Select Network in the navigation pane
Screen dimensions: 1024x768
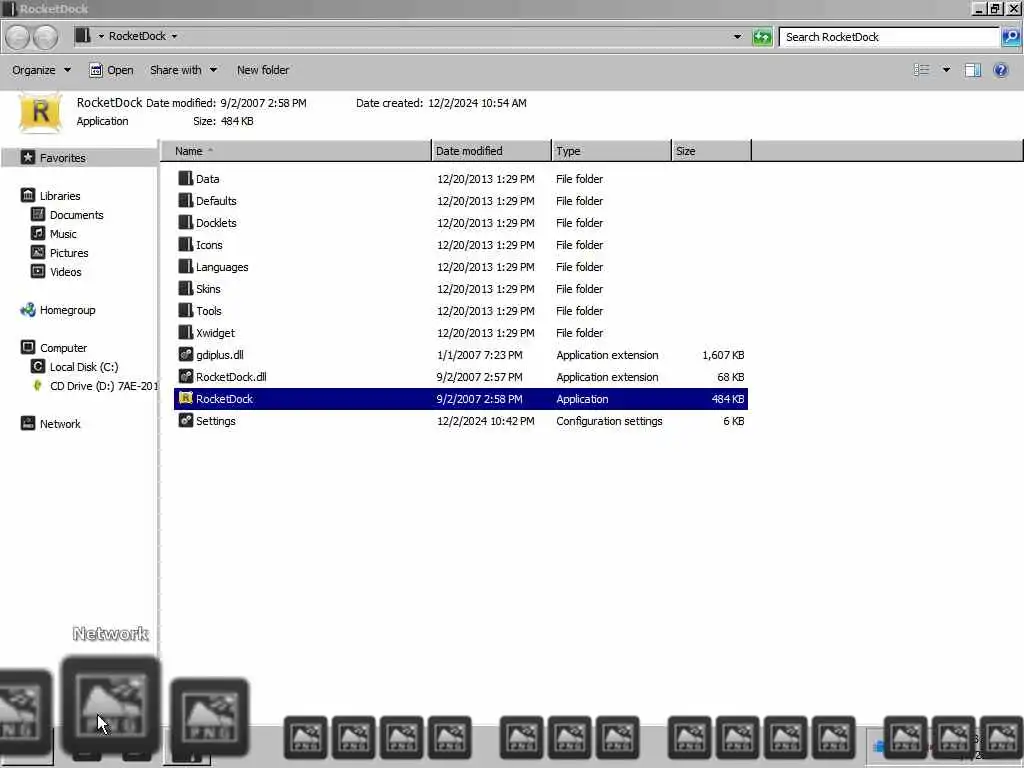[60, 424]
